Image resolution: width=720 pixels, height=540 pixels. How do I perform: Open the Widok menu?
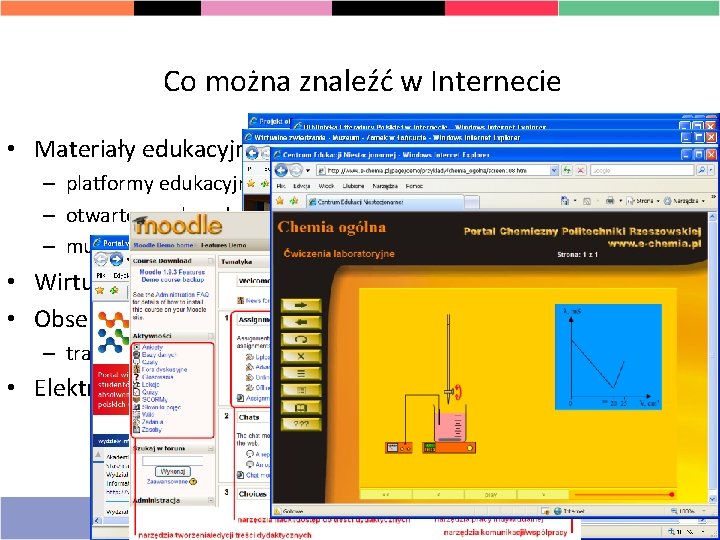326,186
